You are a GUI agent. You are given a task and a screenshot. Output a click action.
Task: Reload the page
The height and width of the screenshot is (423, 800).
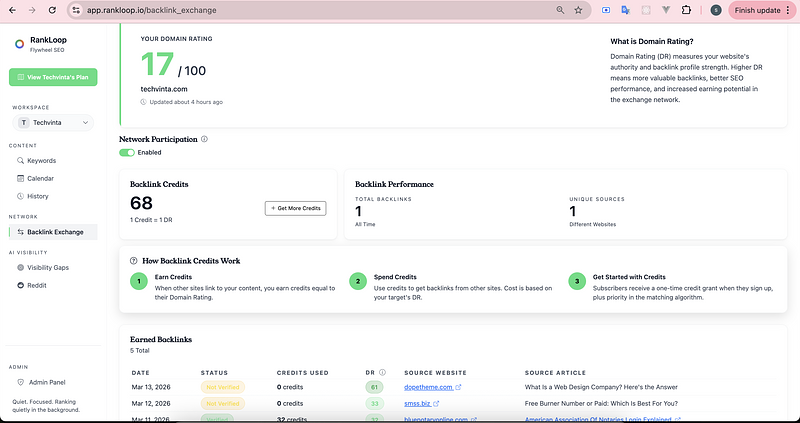51,10
